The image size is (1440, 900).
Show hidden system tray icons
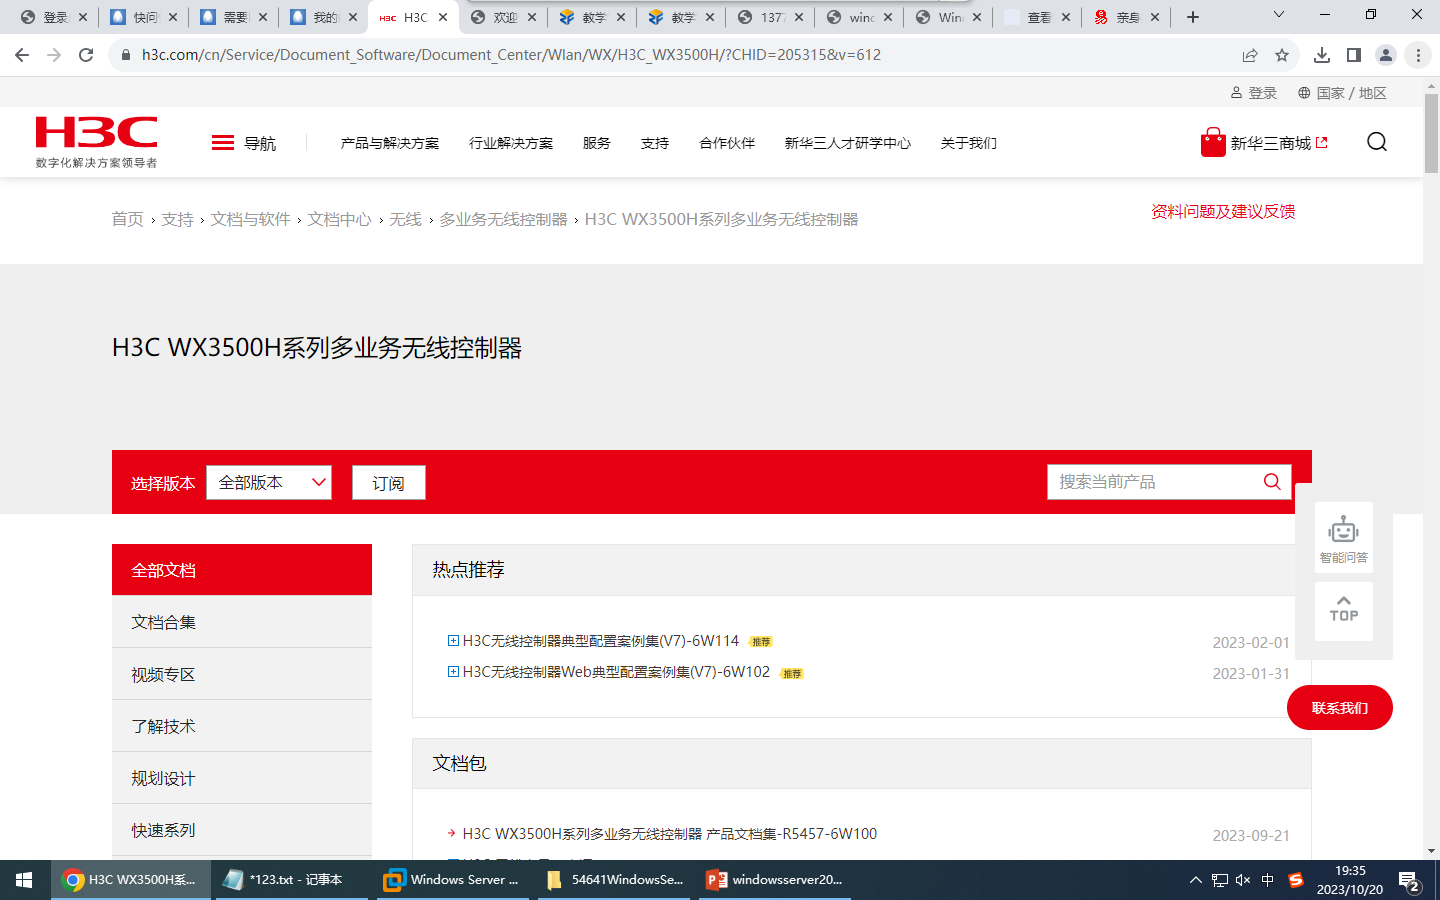pyautogui.click(x=1195, y=880)
